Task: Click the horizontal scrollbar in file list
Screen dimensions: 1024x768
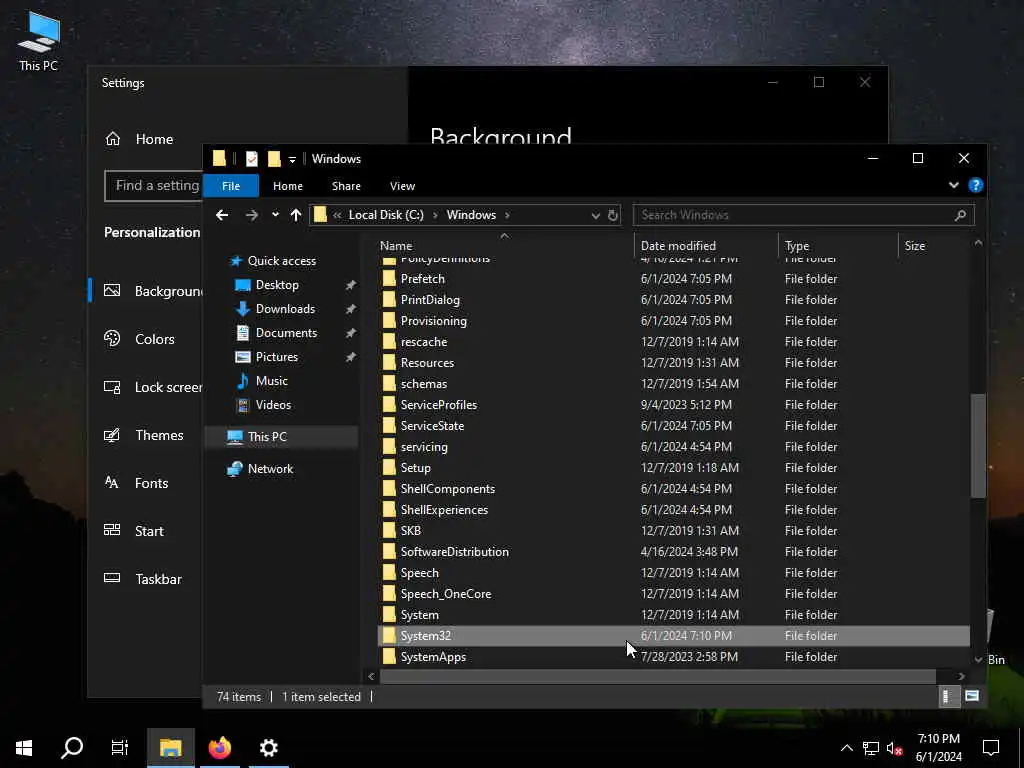Action: click(658, 677)
